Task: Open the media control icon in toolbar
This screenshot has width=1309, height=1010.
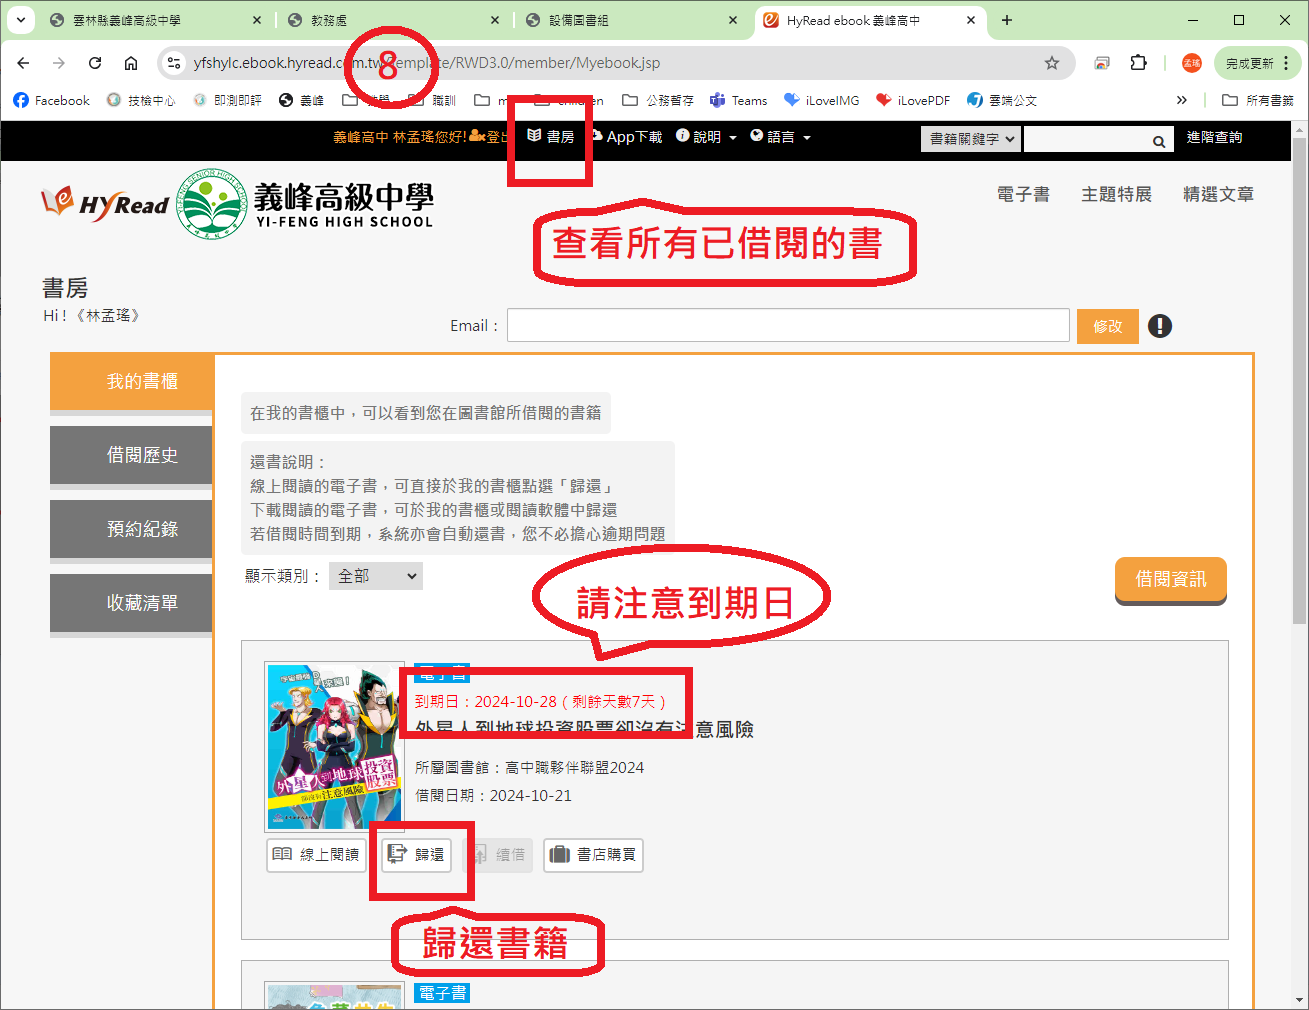Action: click(1102, 63)
